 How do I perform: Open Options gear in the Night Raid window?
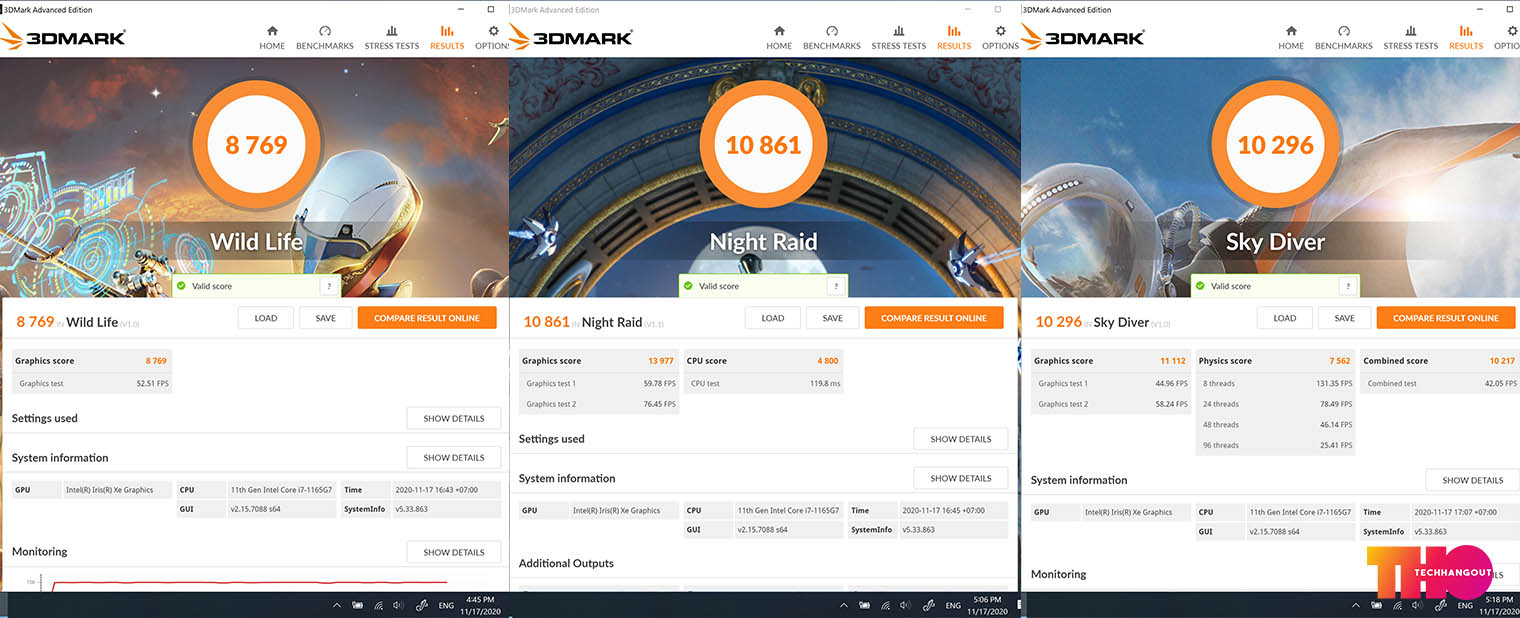pos(1000,38)
